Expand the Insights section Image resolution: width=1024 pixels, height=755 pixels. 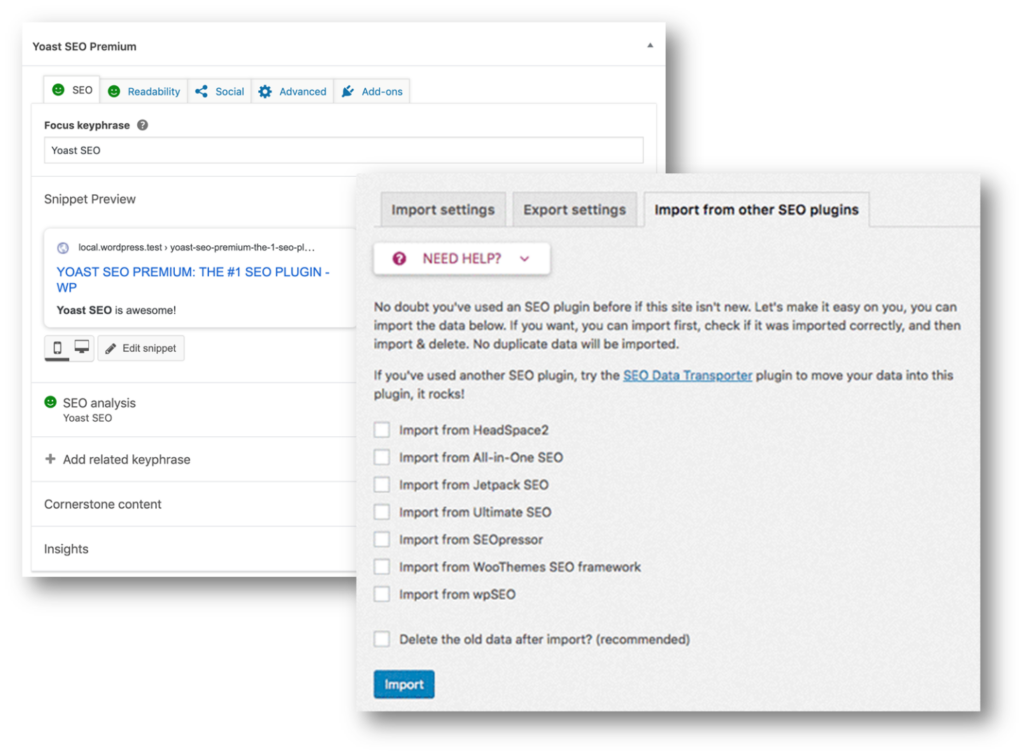point(66,549)
